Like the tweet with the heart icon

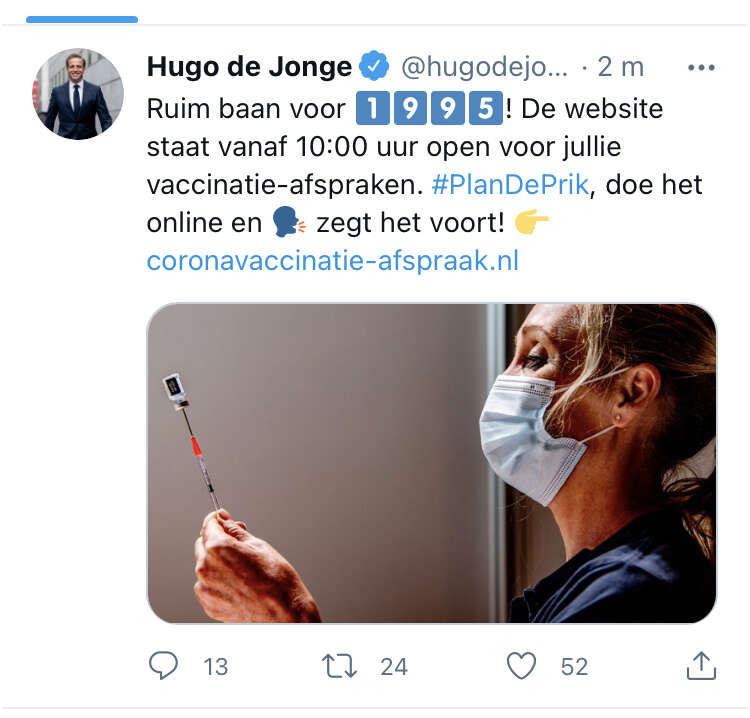coord(521,665)
